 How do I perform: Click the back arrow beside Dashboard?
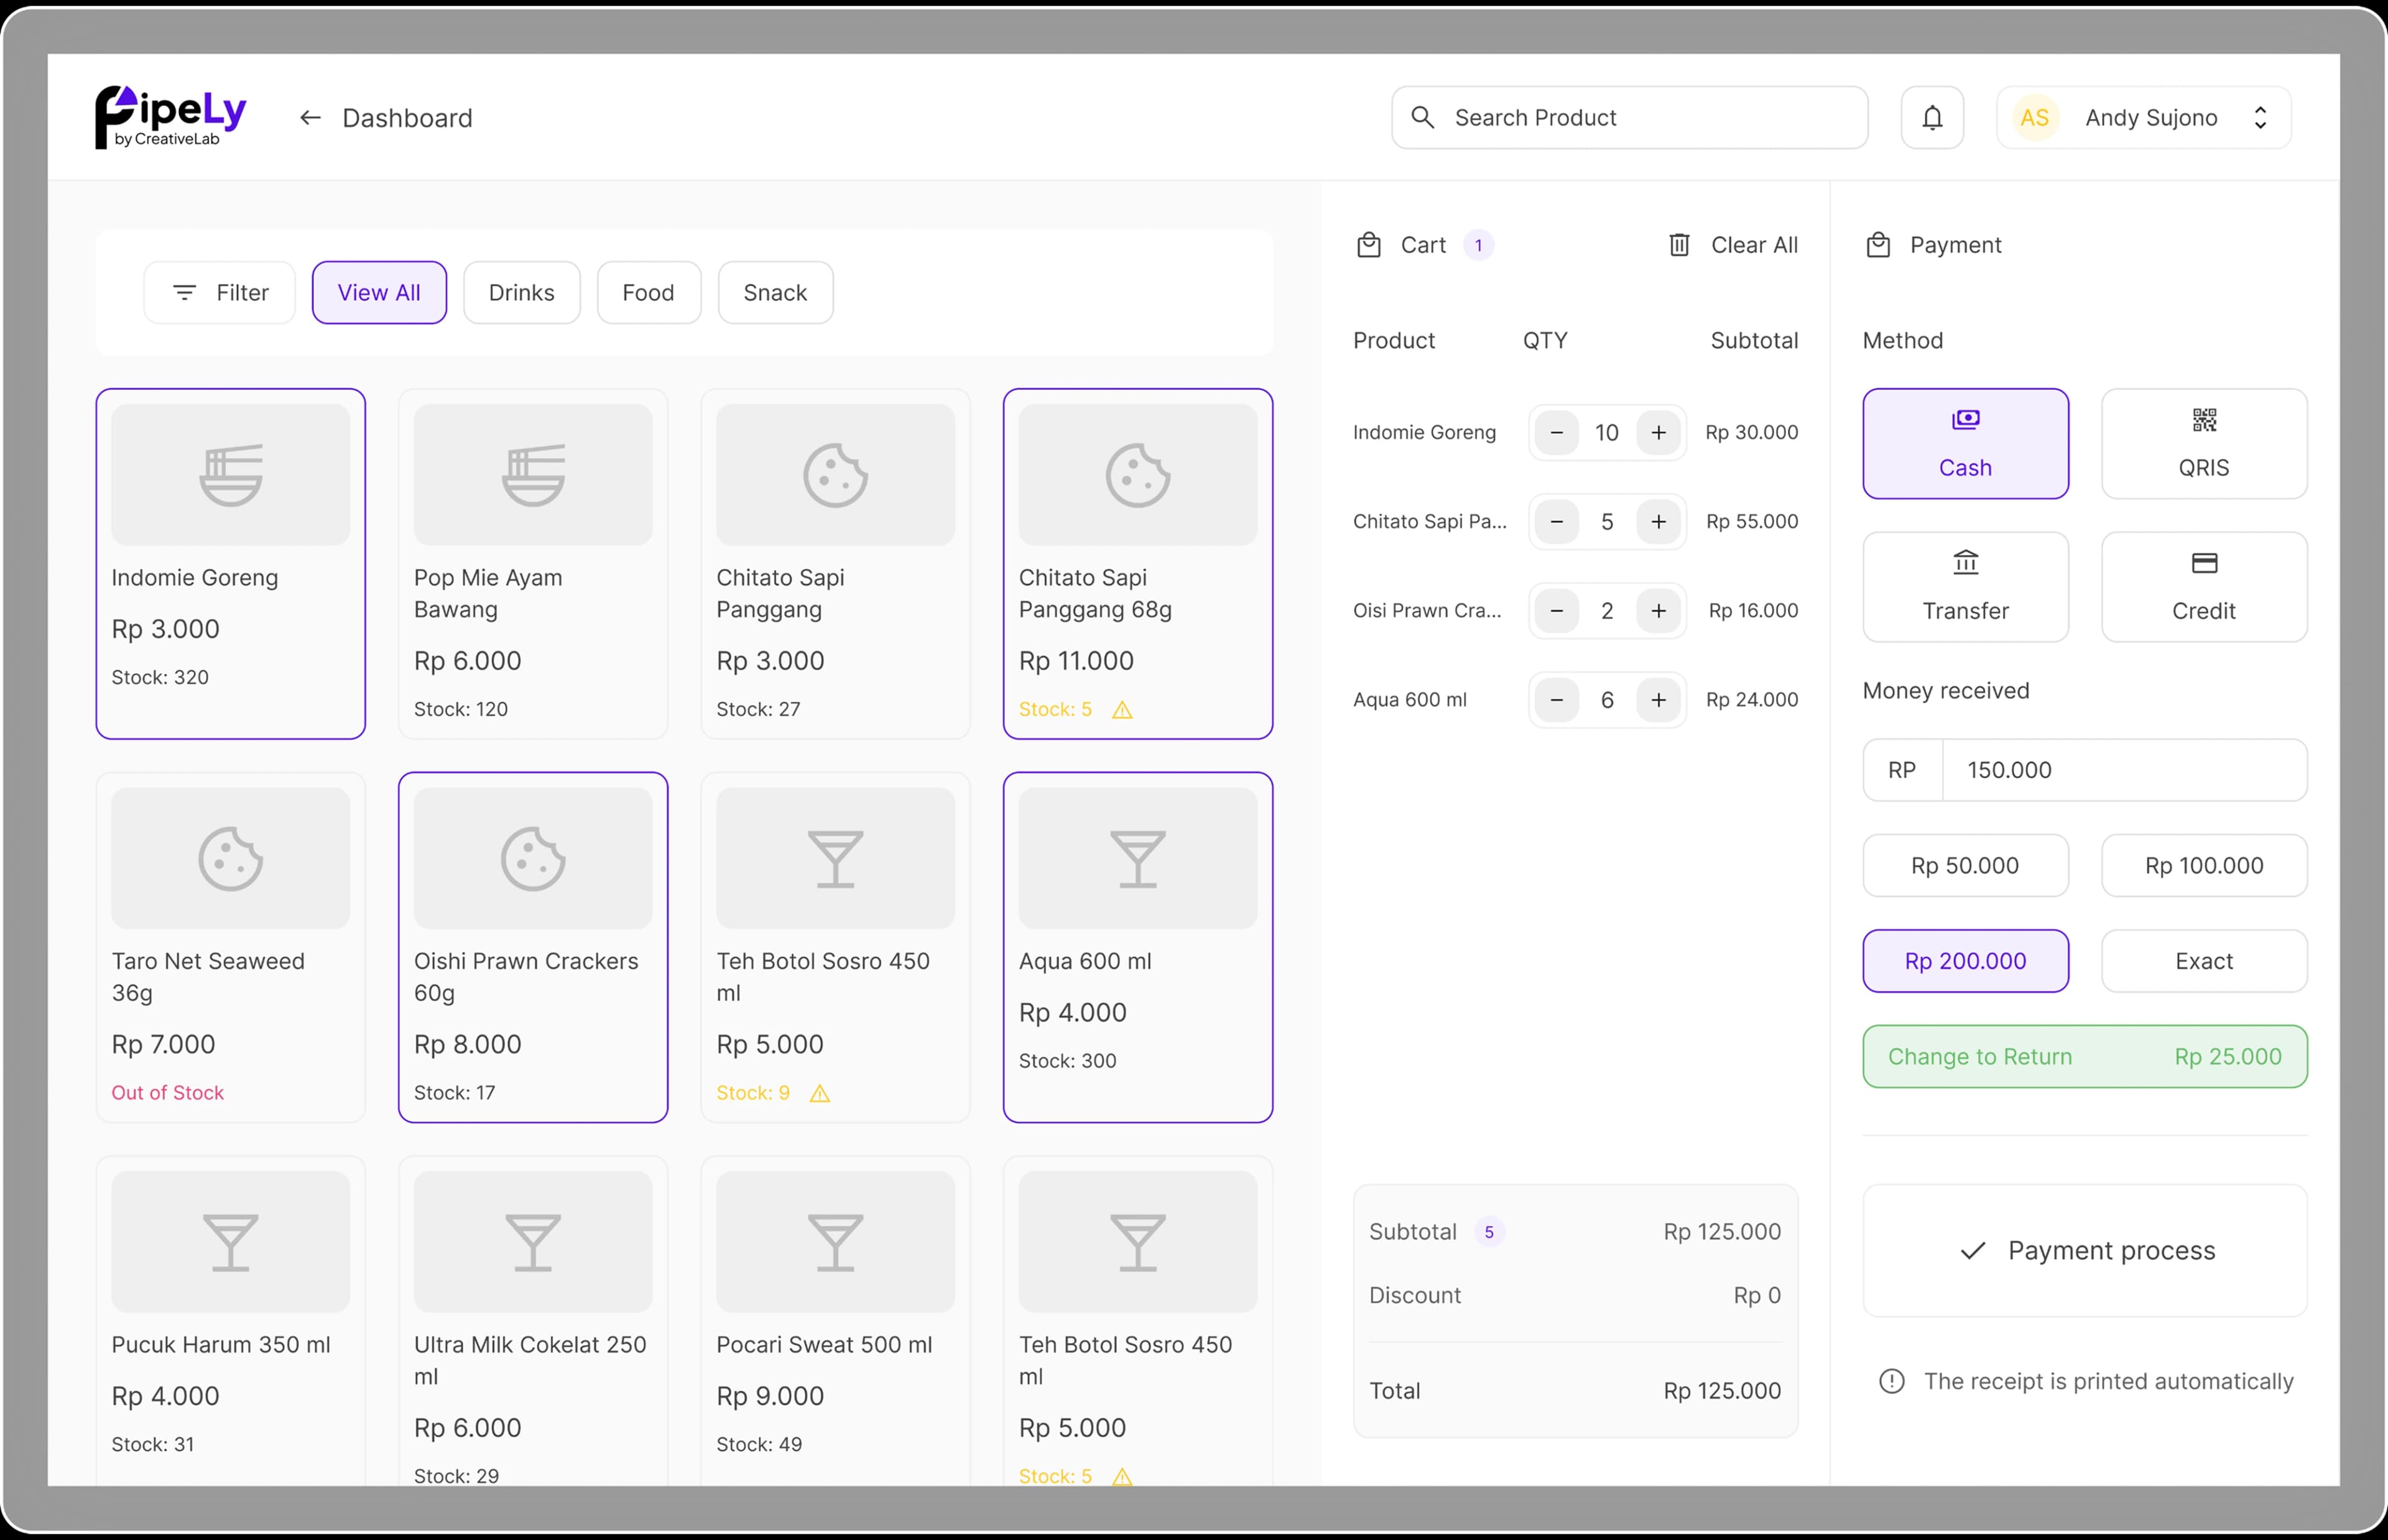pos(310,118)
